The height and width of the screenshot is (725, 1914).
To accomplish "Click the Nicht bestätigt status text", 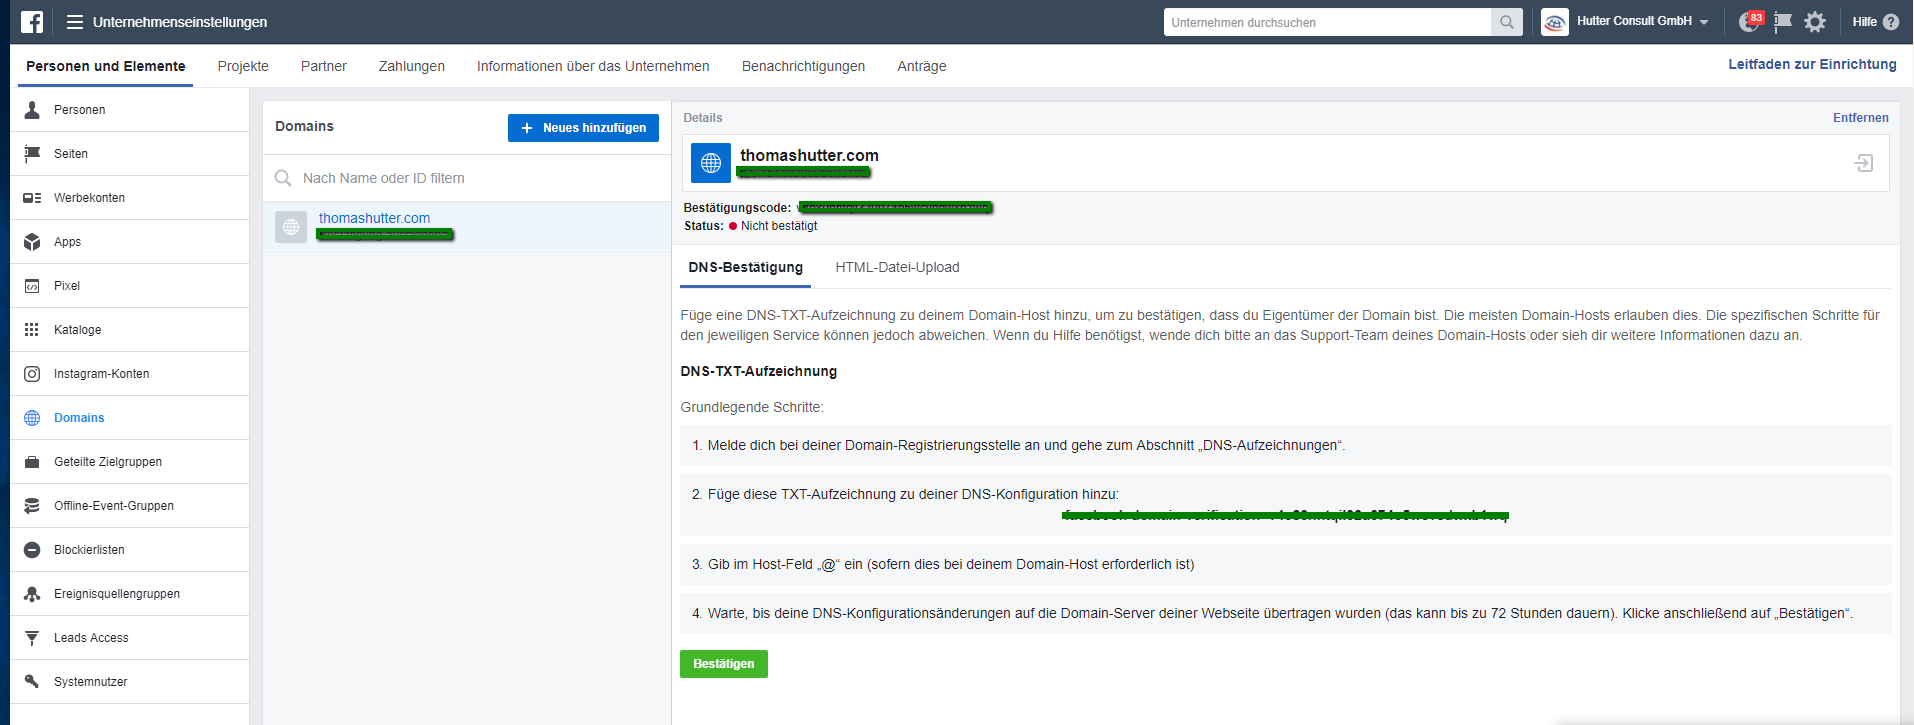I will 779,226.
